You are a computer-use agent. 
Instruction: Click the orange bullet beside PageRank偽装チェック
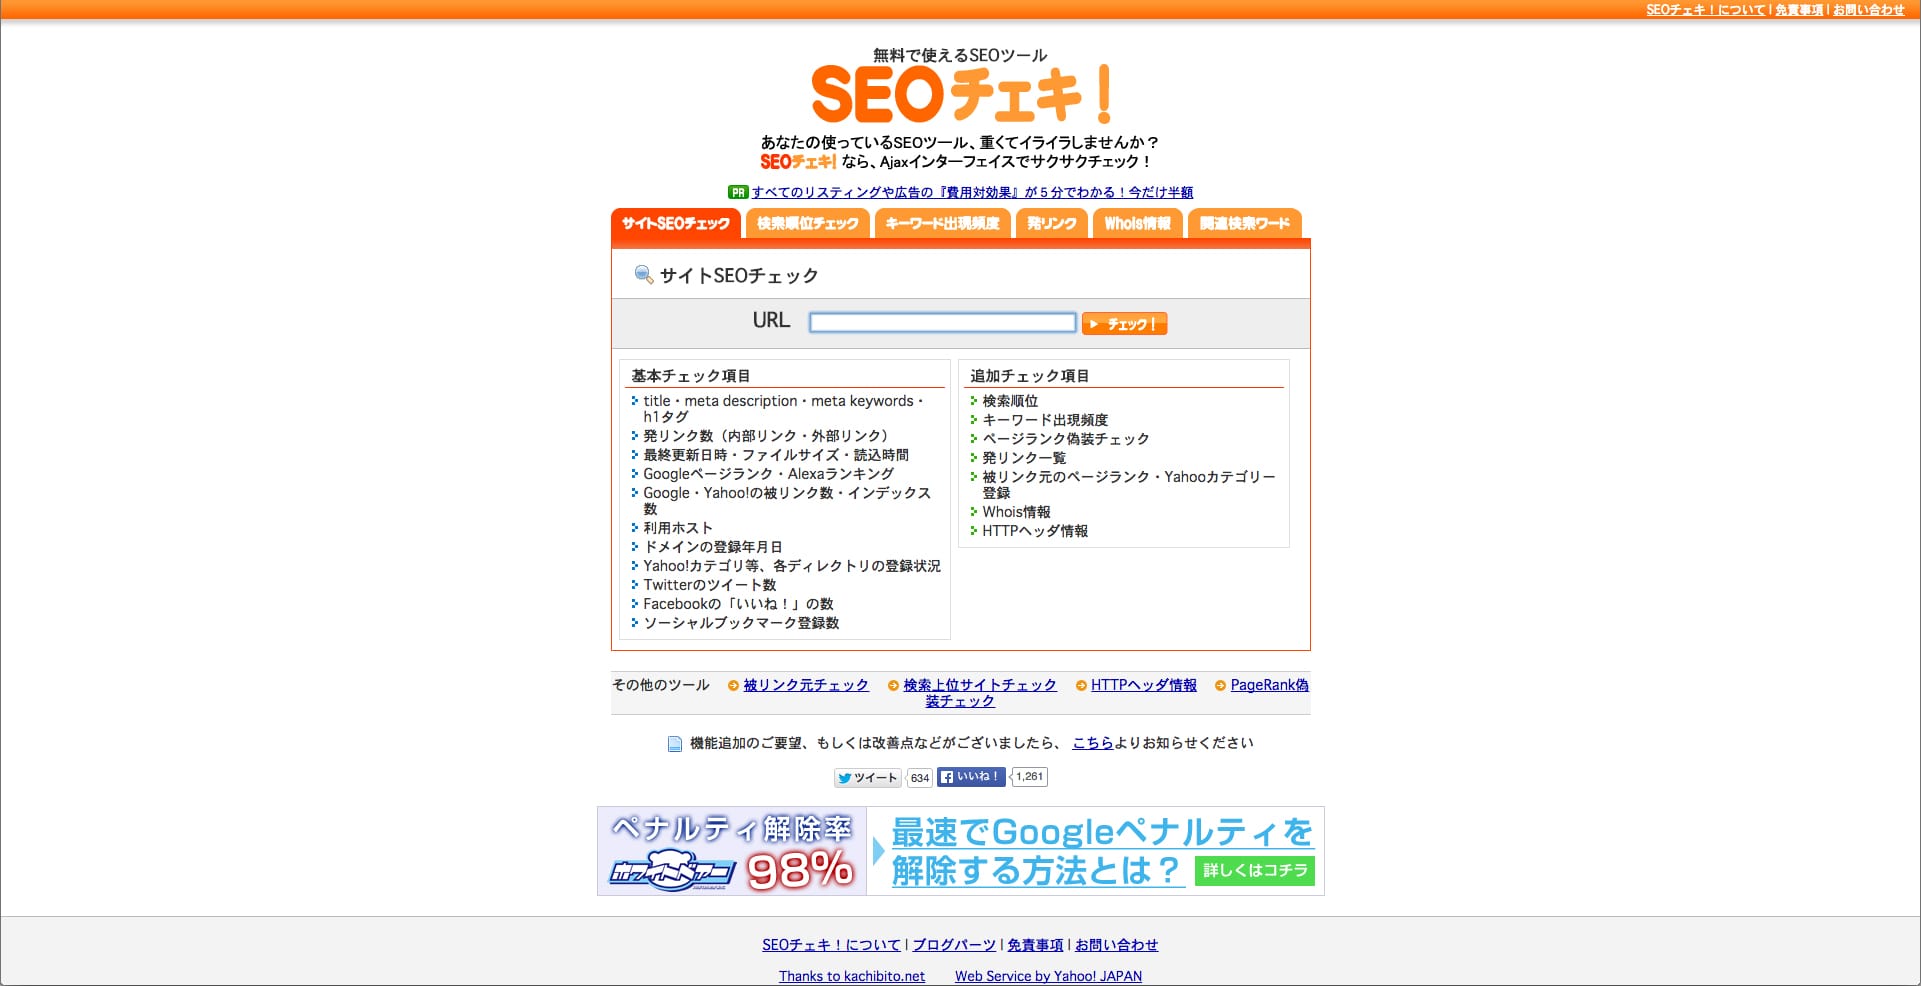click(1220, 685)
